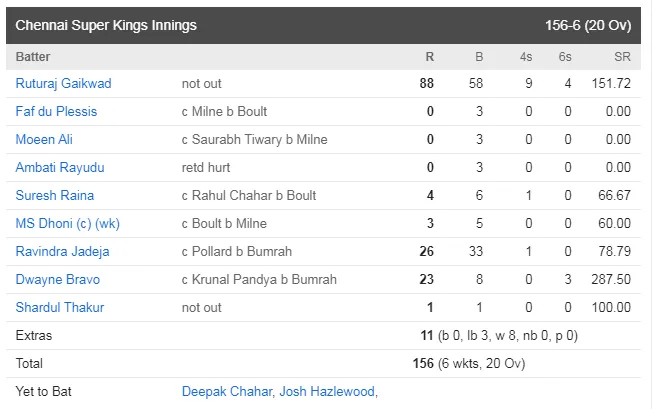This screenshot has width=653, height=409.
Task: Open Faf du Plessis player link
Action: coord(56,112)
